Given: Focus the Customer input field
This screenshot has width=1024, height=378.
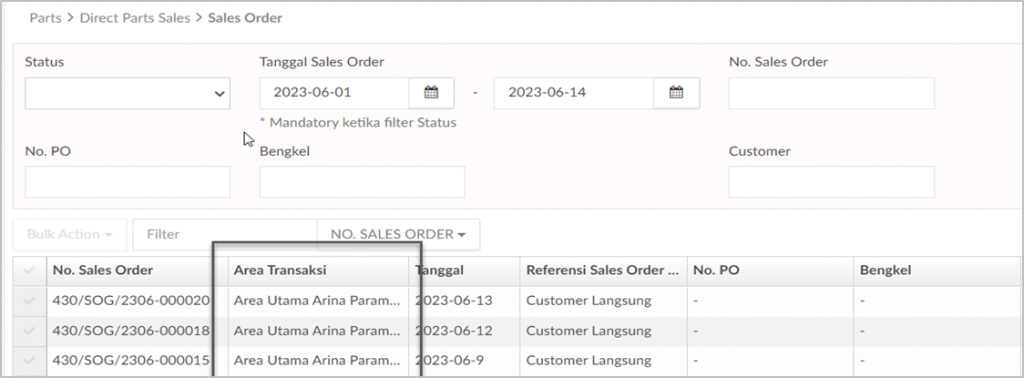Looking at the screenshot, I should 831,181.
